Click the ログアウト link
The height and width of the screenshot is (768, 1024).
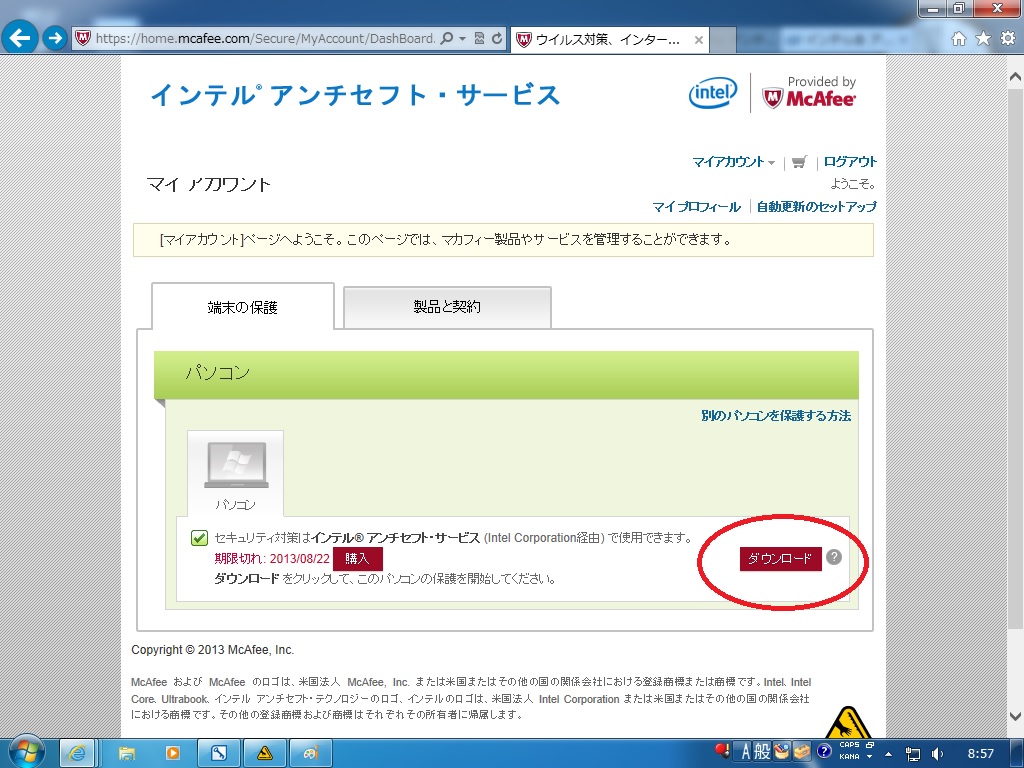850,161
